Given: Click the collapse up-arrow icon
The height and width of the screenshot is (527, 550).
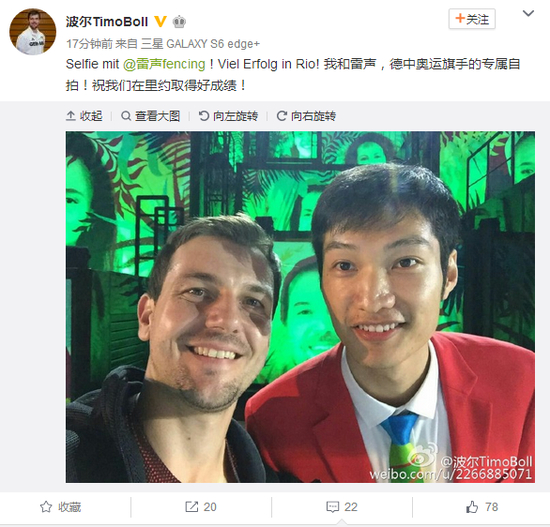Looking at the screenshot, I should tap(71, 116).
